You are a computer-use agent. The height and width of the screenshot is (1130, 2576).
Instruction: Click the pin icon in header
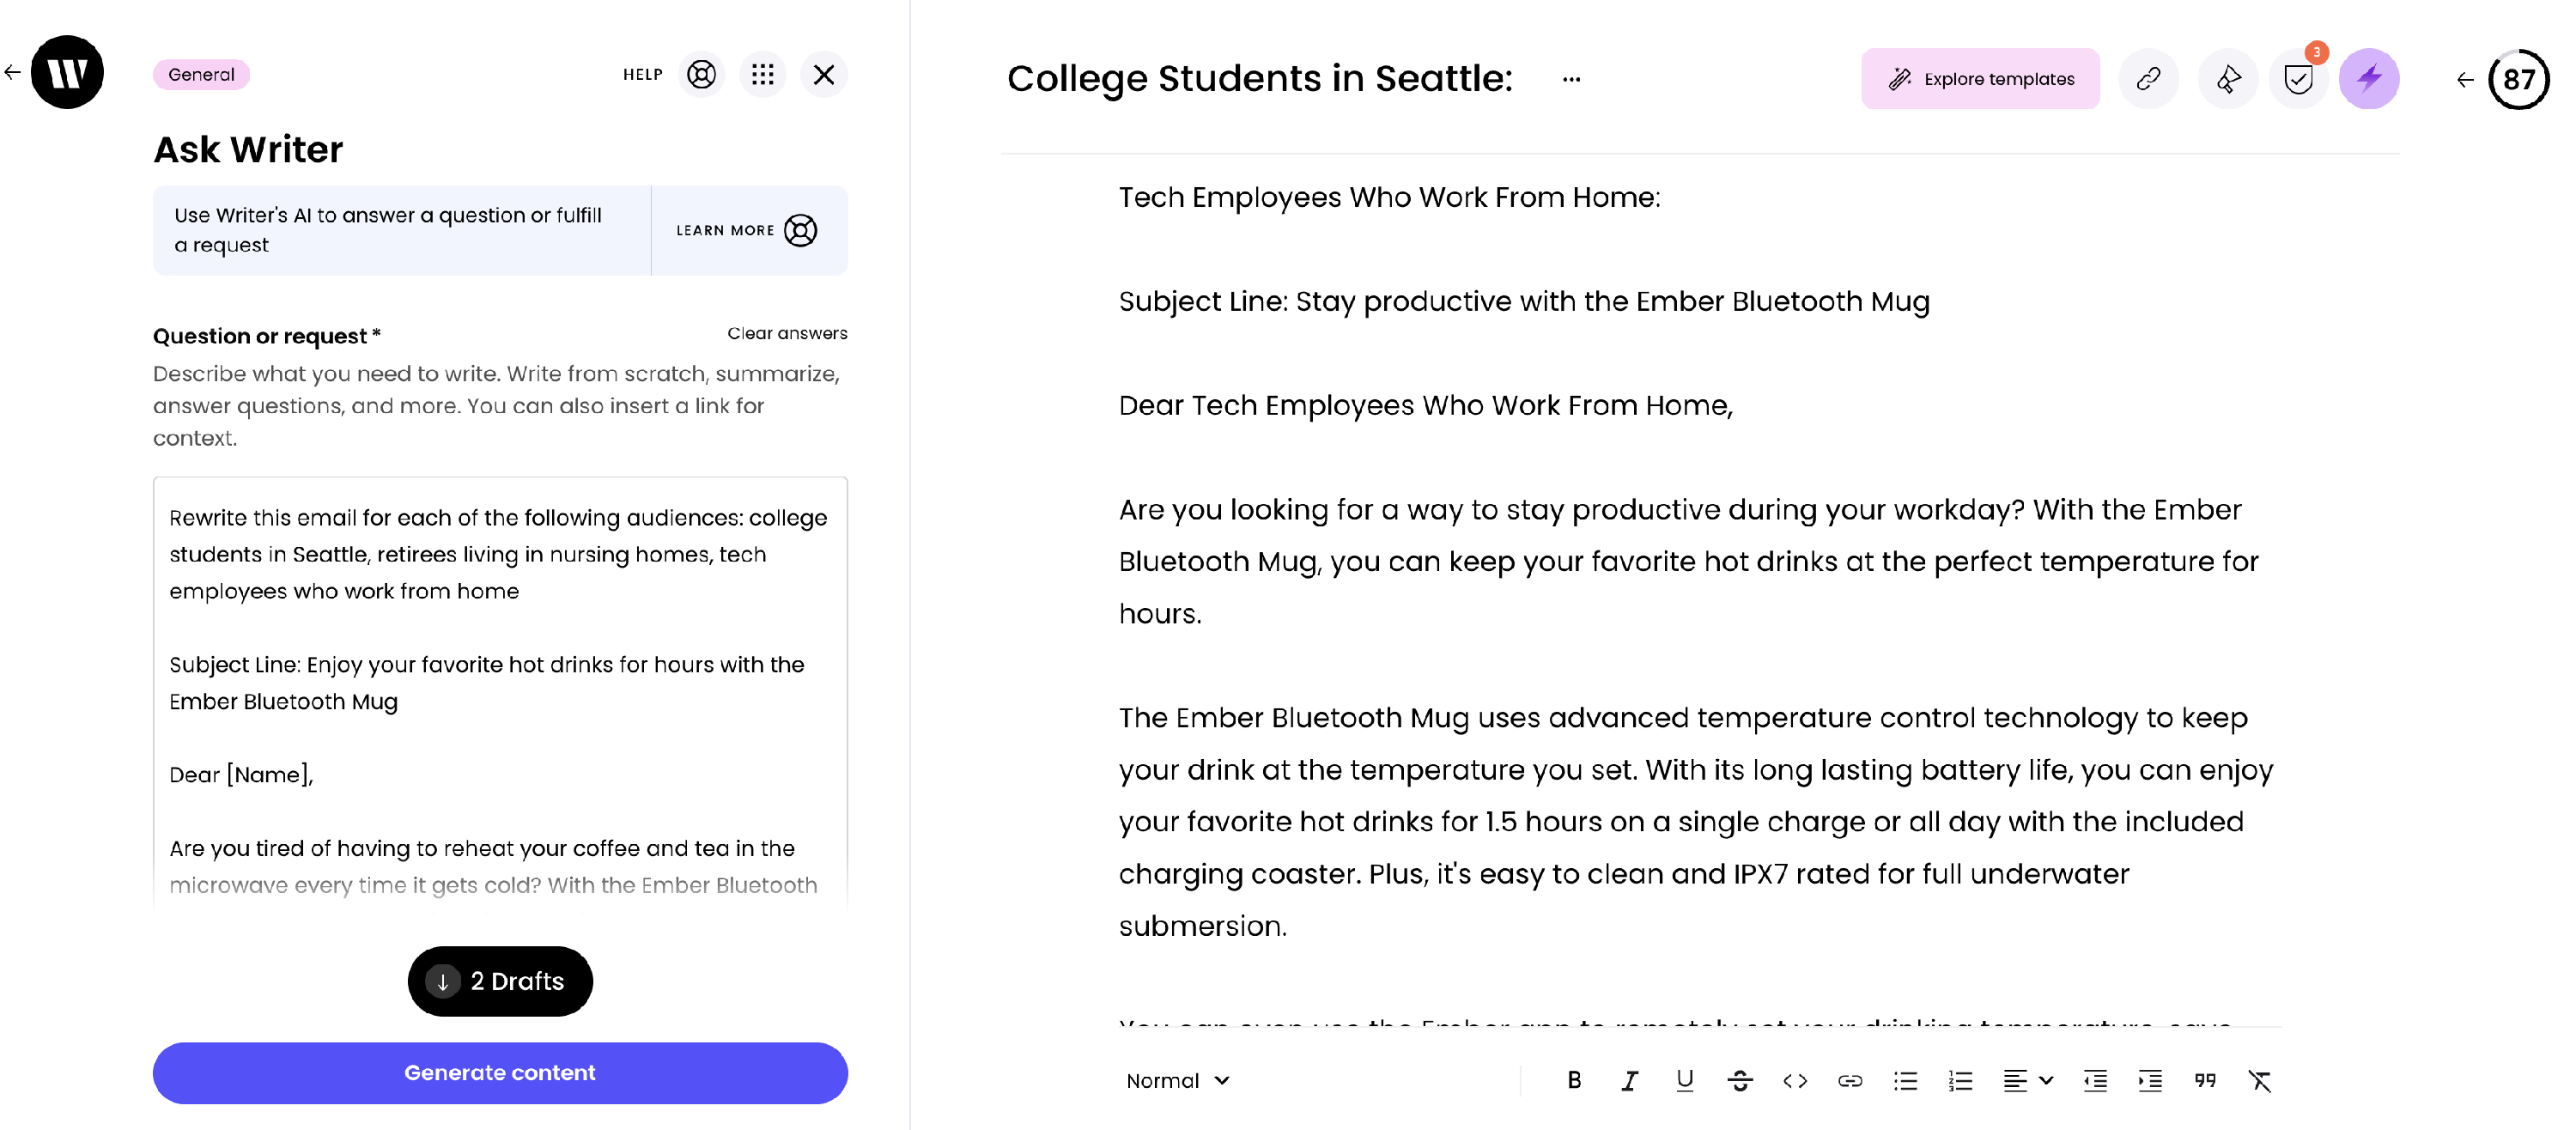[2228, 79]
